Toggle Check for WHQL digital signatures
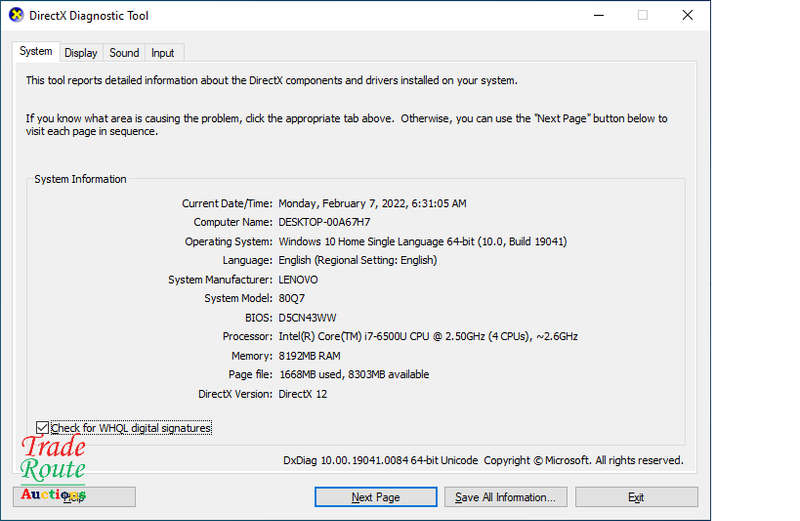The image size is (800, 521). point(124,428)
